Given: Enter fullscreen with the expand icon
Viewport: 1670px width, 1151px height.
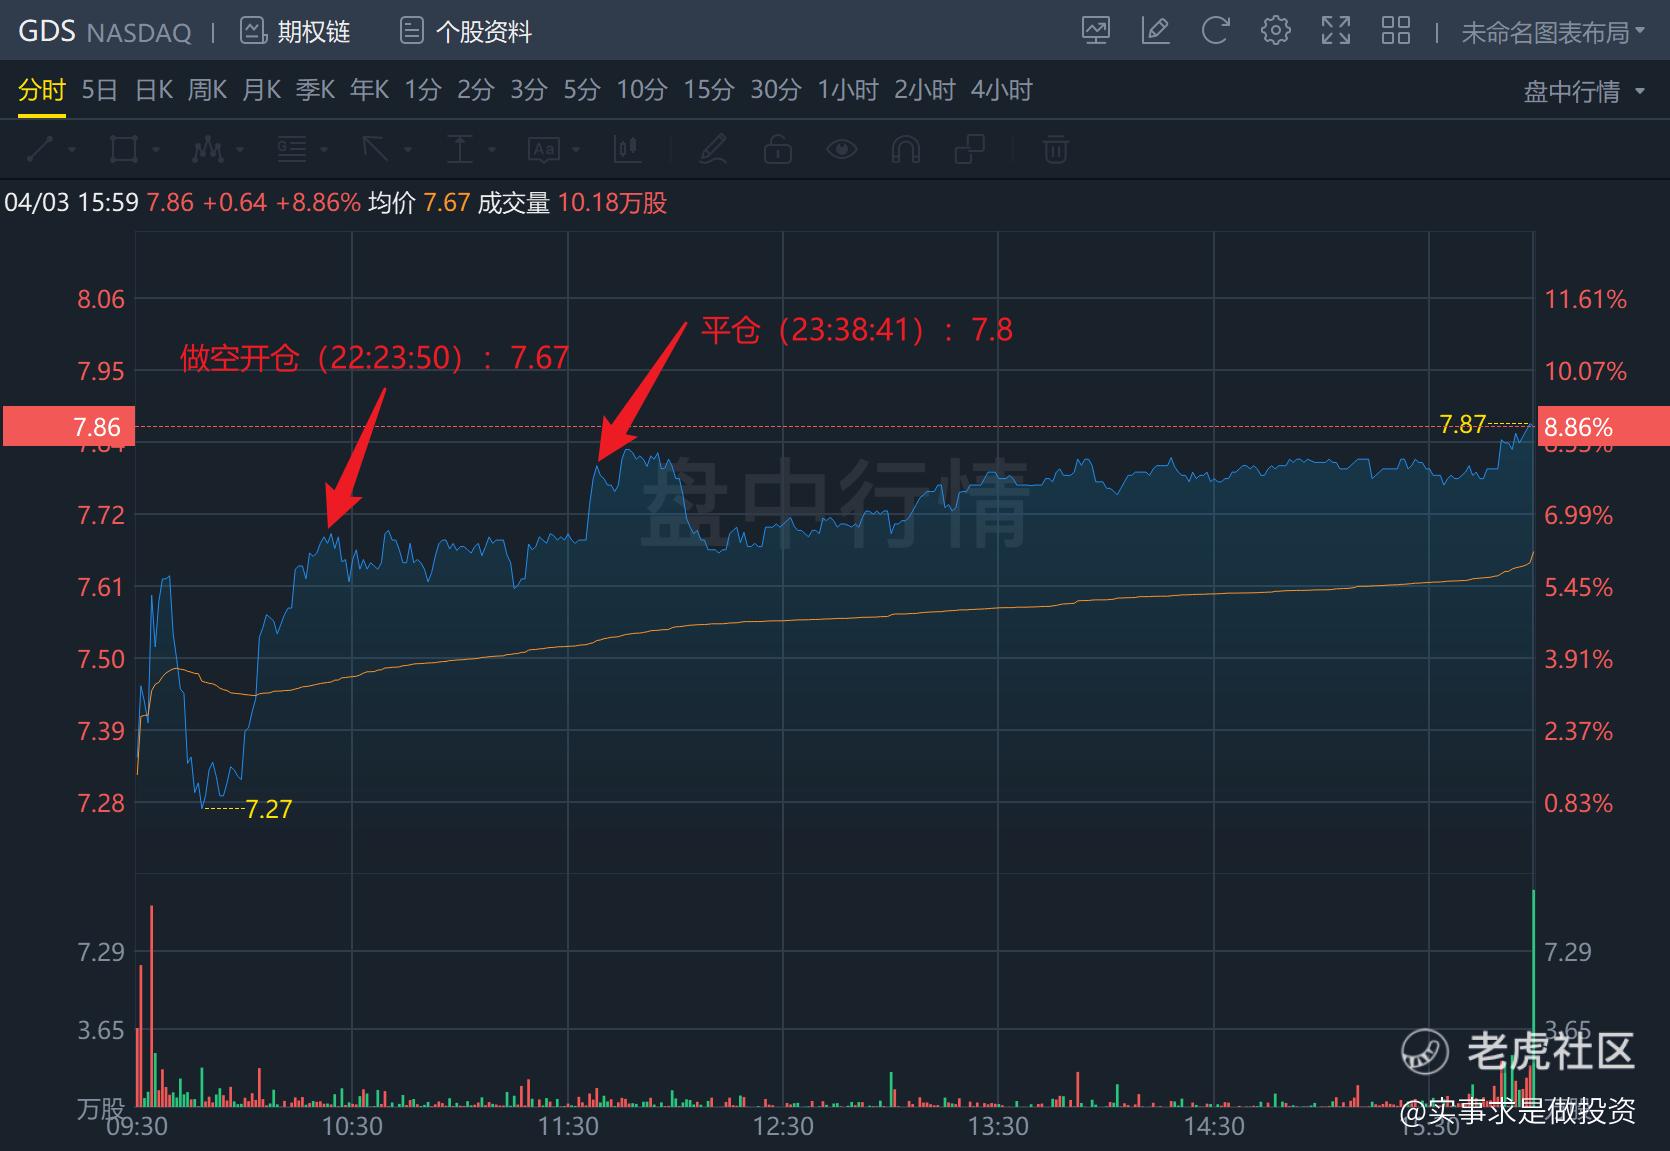Looking at the screenshot, I should coord(1335,31).
